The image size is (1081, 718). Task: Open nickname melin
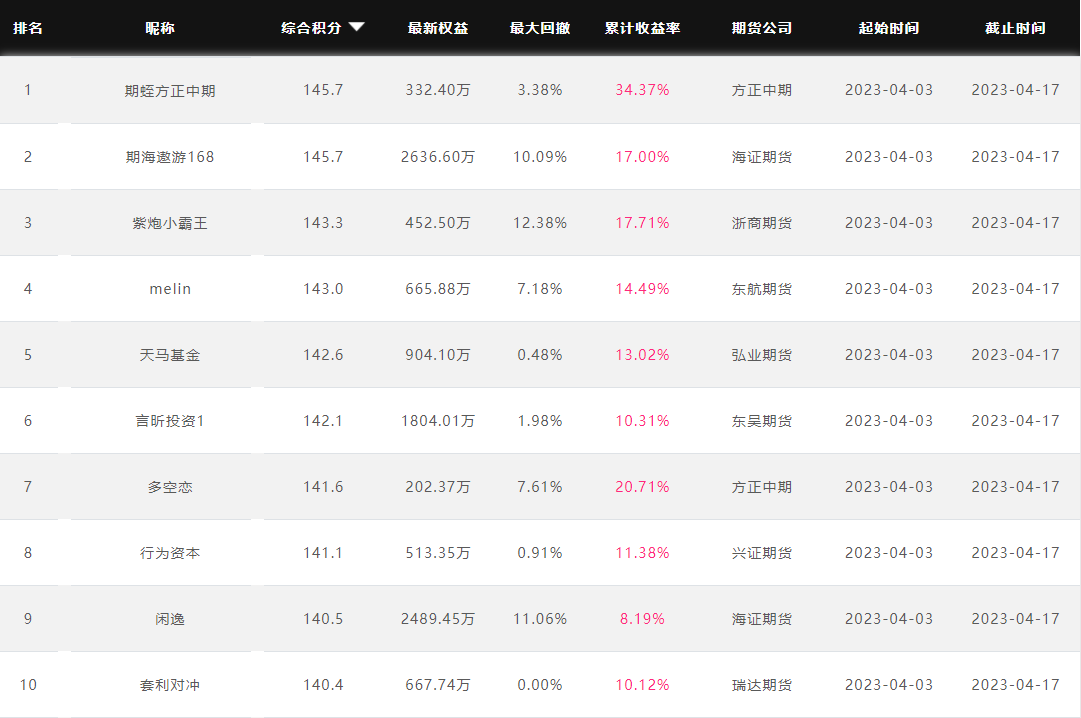click(x=170, y=289)
